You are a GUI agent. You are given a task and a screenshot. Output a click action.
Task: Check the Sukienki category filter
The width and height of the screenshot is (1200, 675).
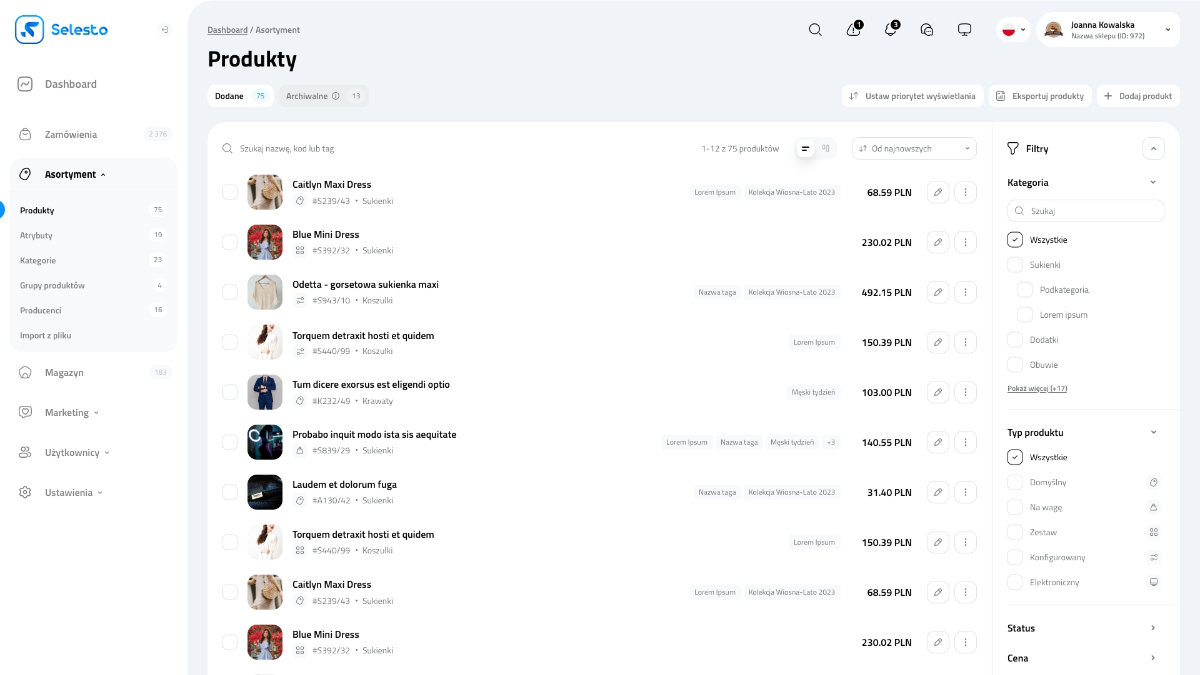click(x=1015, y=265)
